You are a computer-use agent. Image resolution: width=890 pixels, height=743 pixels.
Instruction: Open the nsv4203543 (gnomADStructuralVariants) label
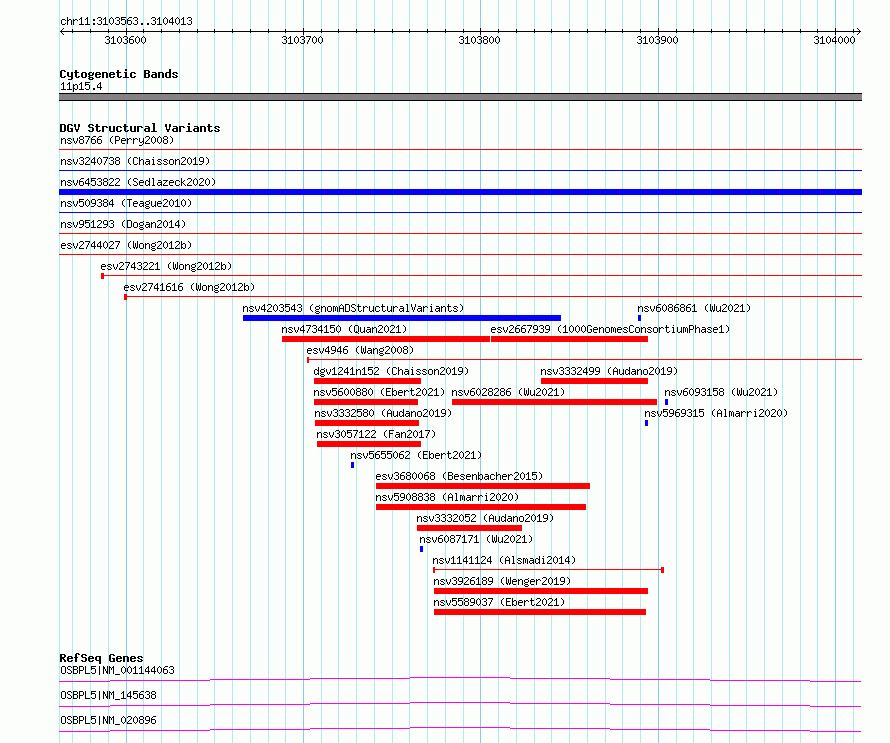353,308
